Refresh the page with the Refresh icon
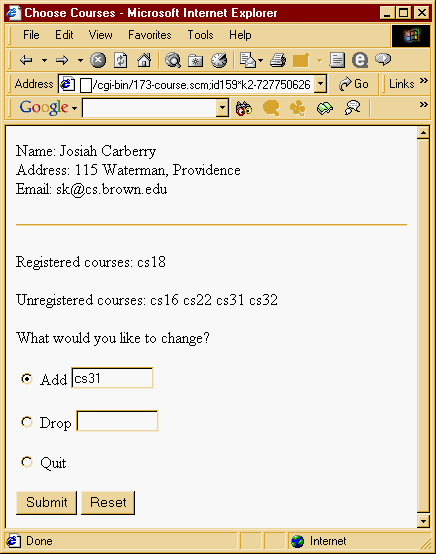The image size is (436, 554). (x=120, y=60)
